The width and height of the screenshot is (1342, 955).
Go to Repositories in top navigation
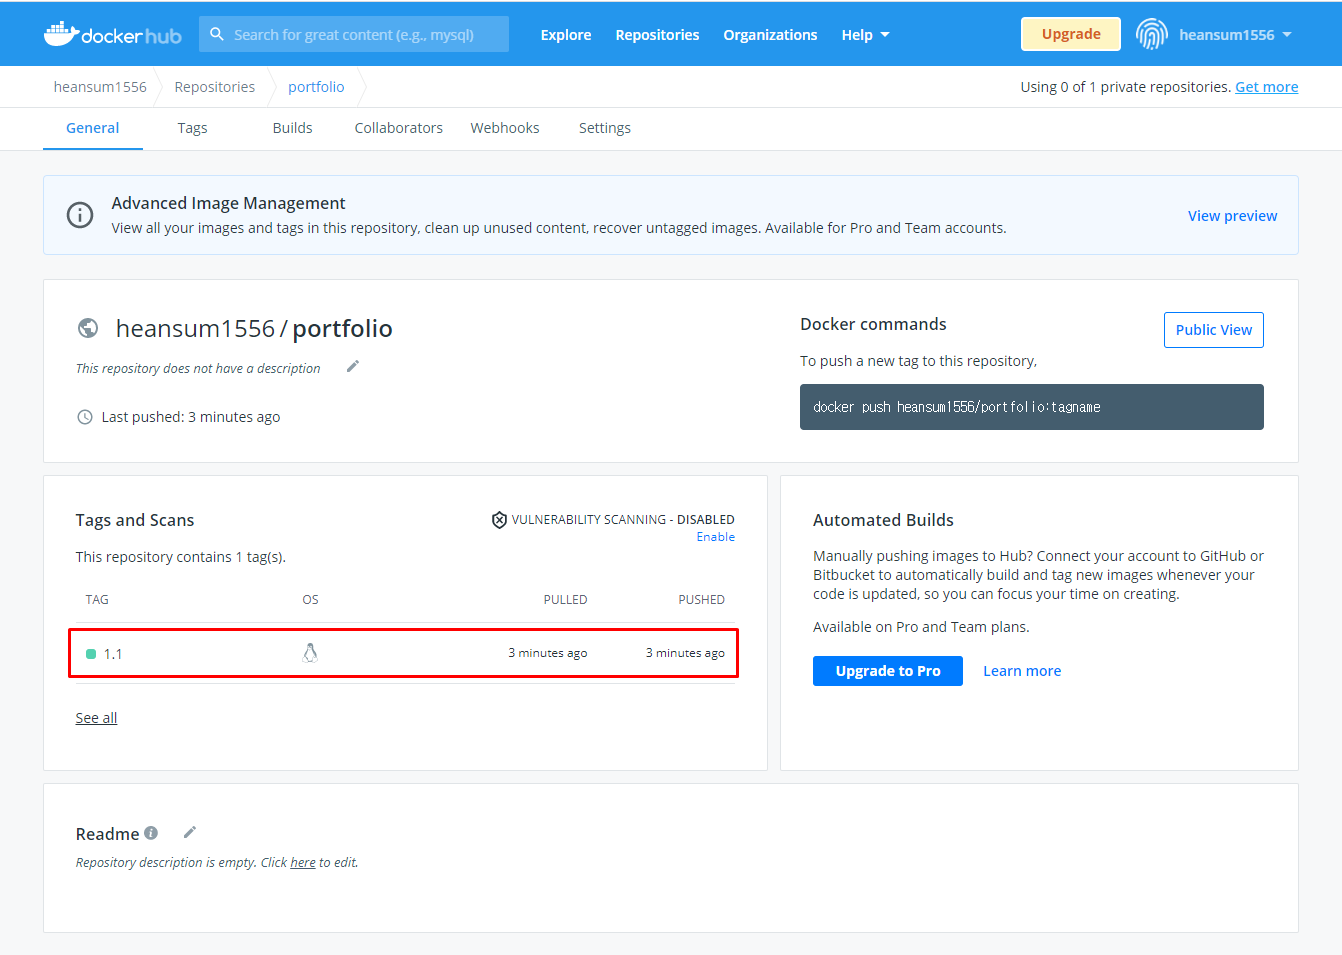(x=657, y=35)
